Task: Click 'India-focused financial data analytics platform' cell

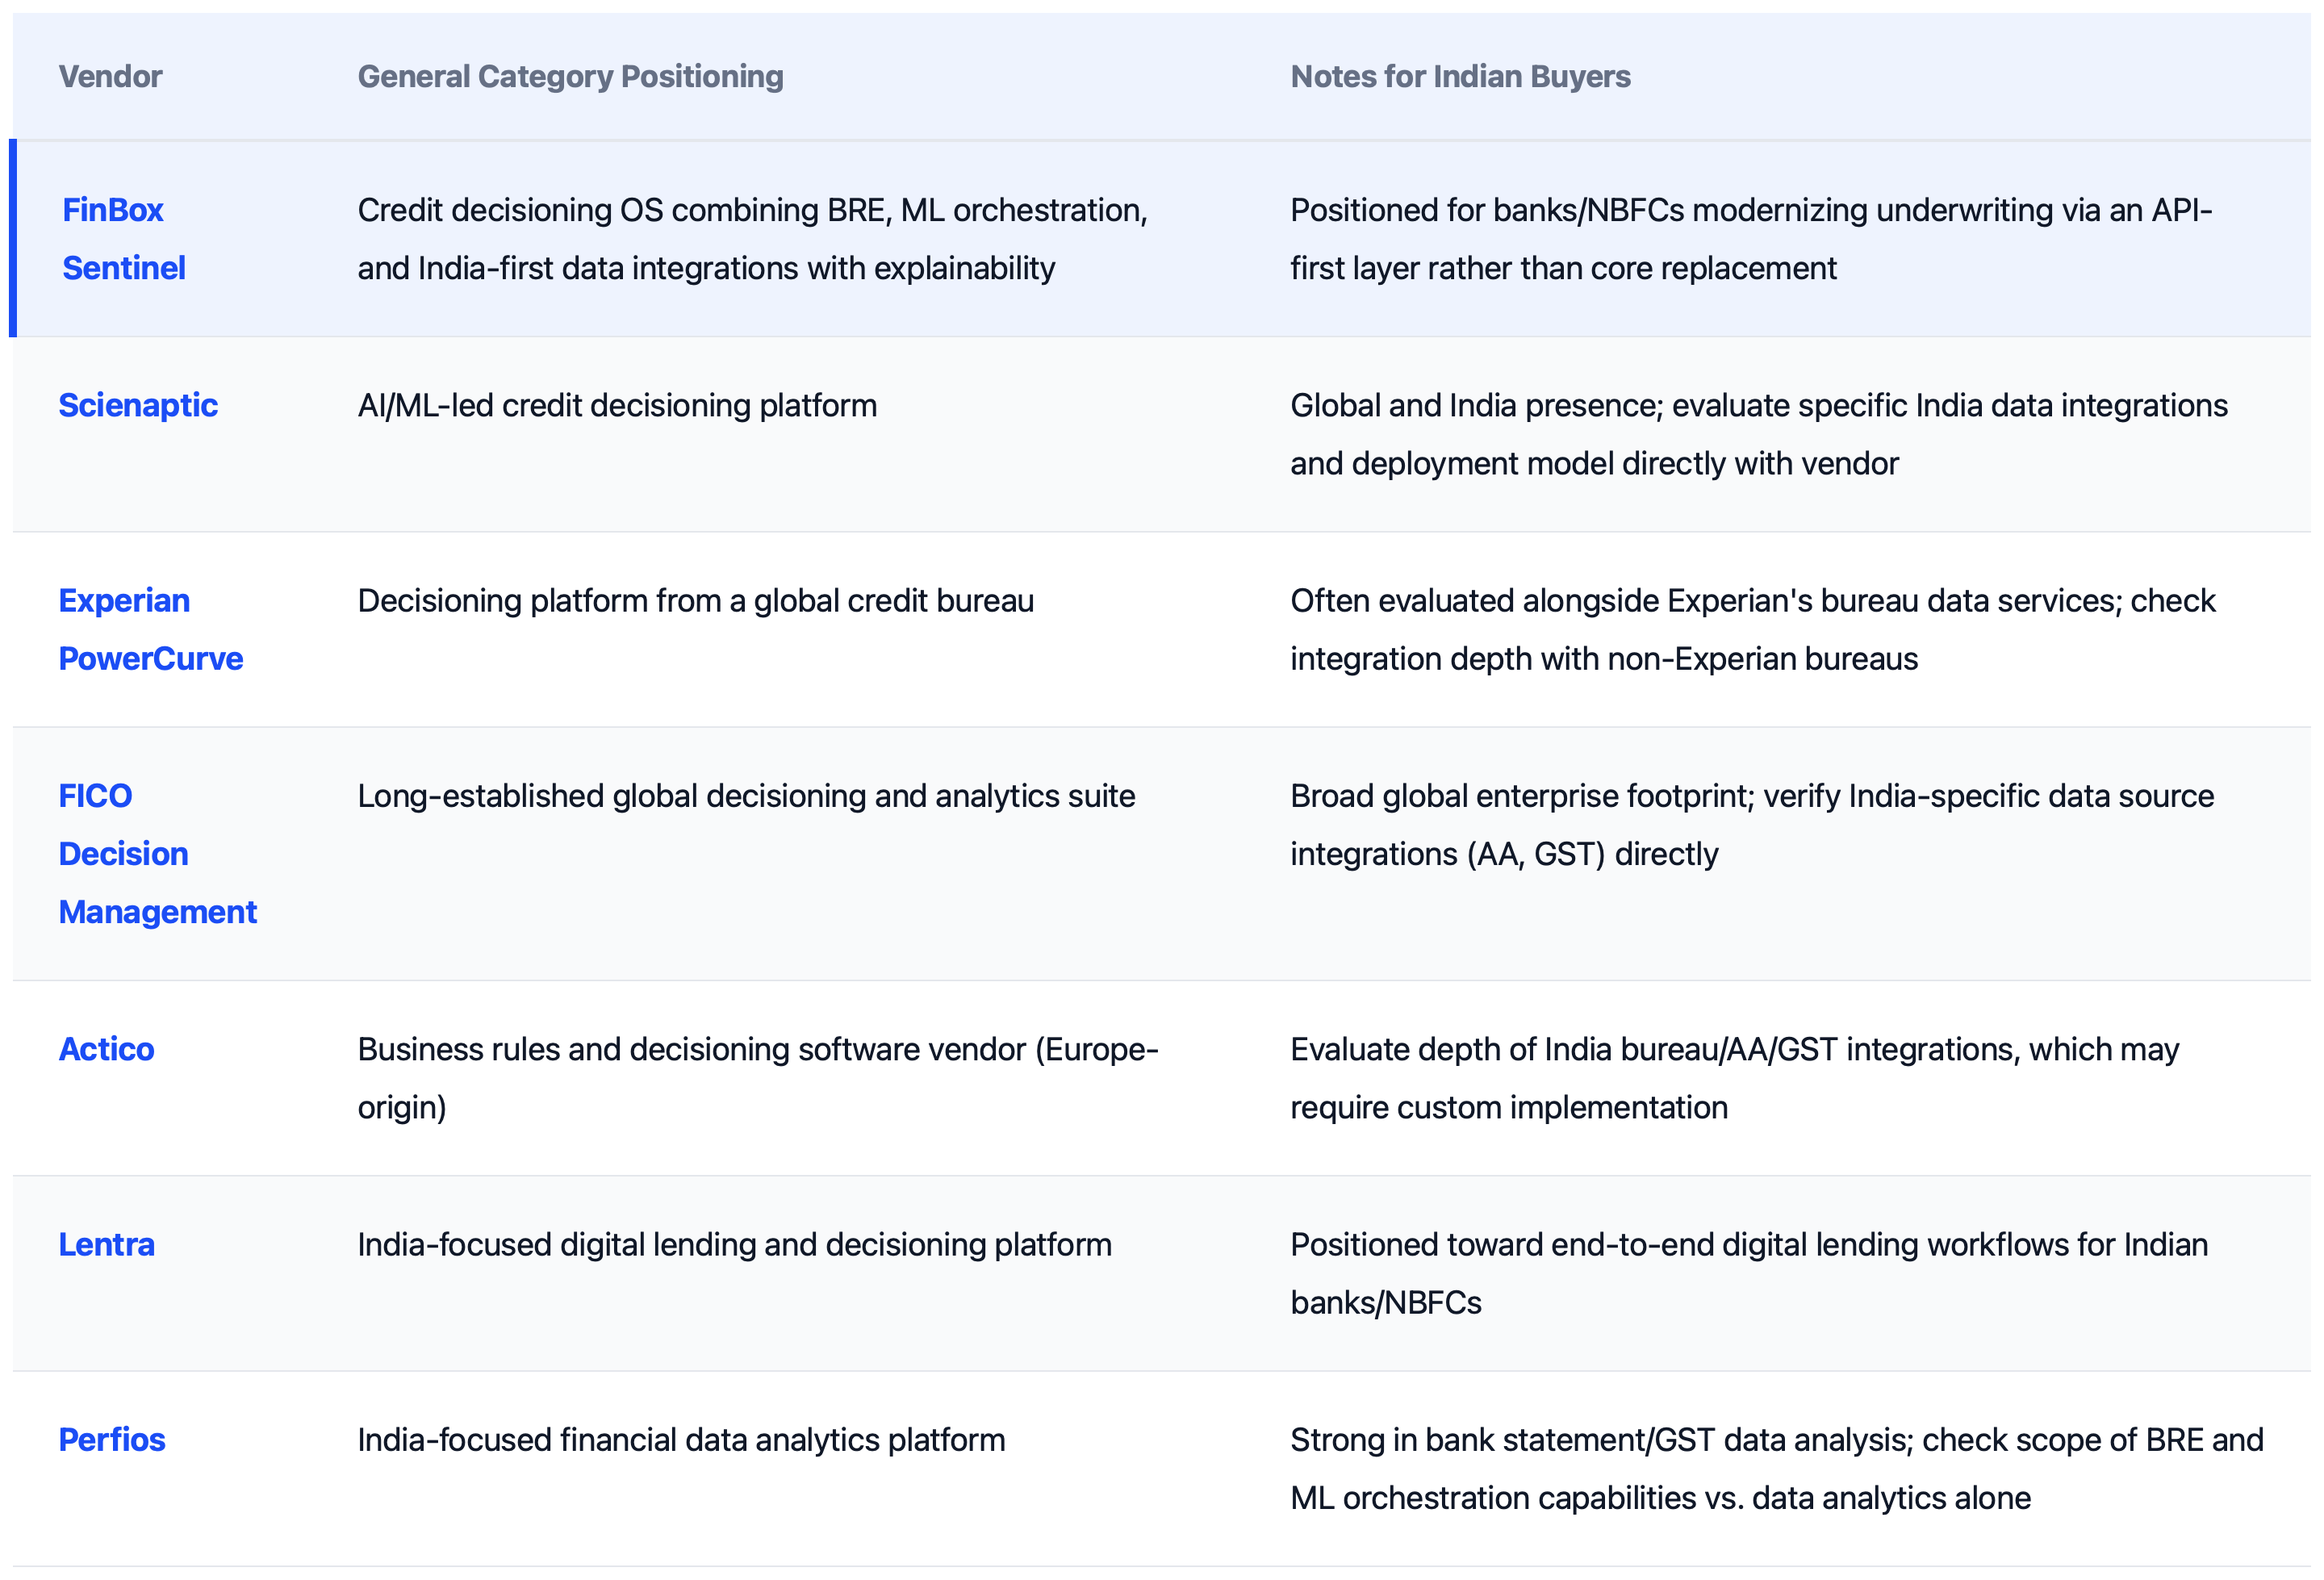Action: tap(681, 1439)
